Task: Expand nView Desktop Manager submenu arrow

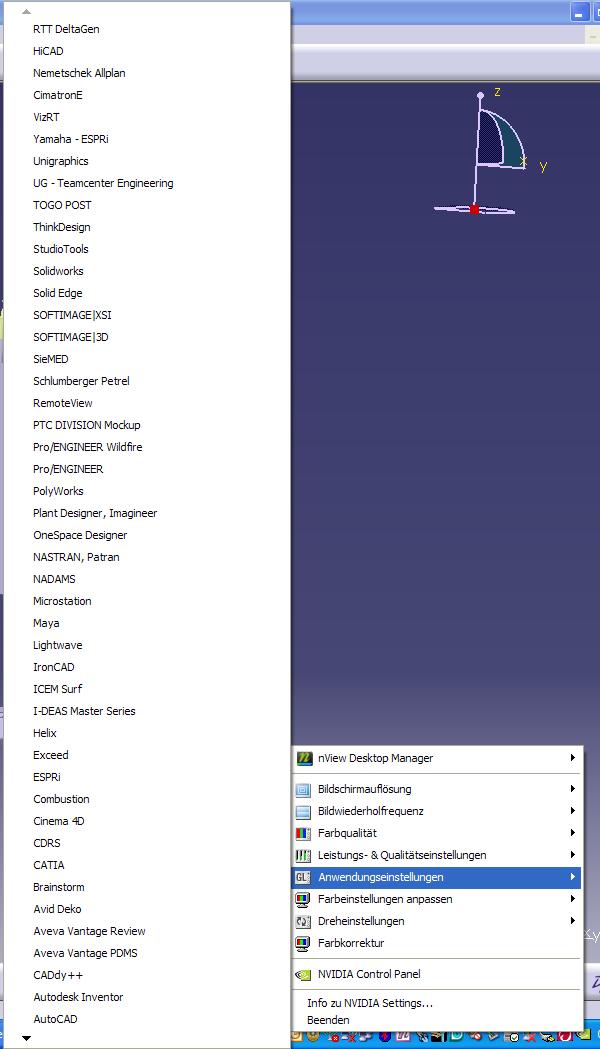Action: 573,758
